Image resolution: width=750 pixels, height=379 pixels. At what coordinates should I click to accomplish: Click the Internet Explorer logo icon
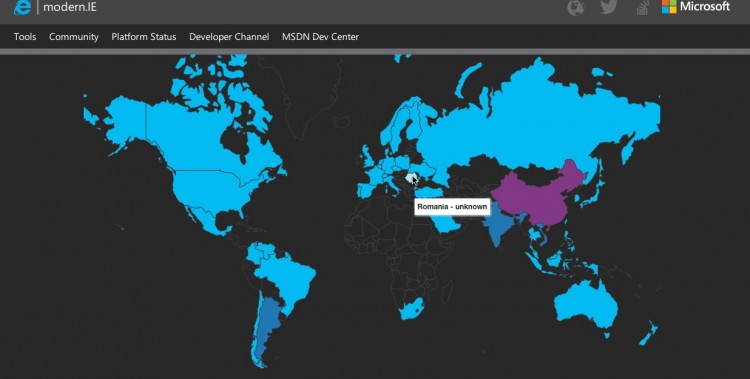[x=22, y=7]
